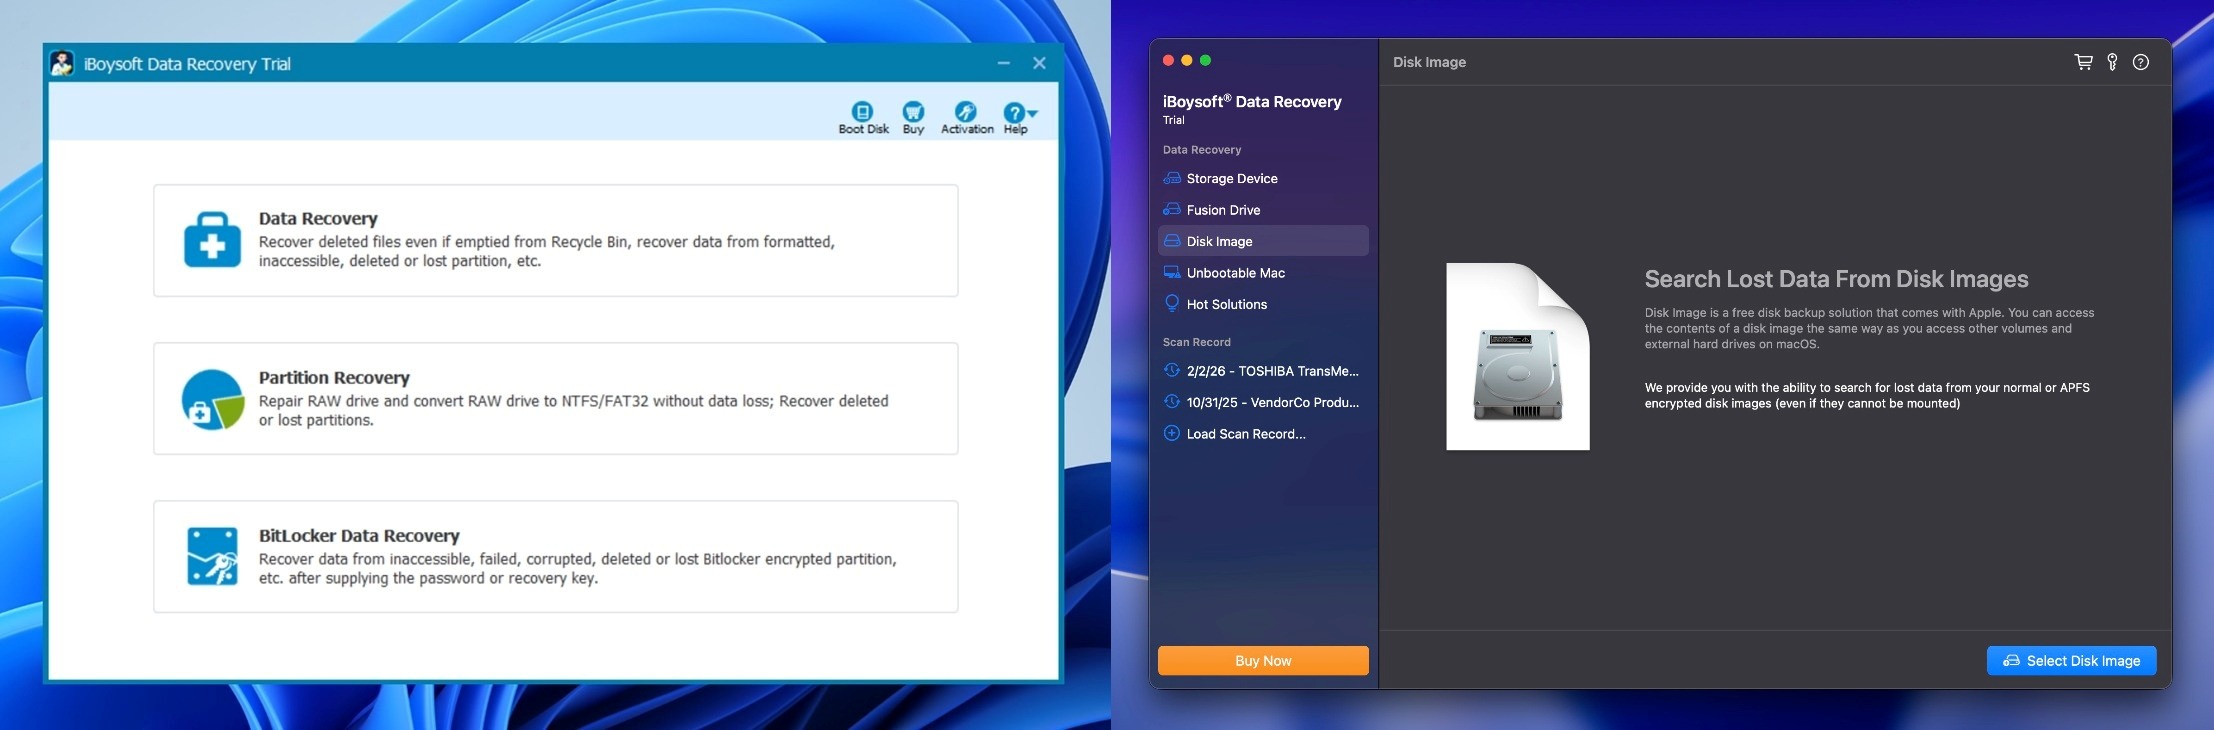This screenshot has height=730, width=2214.
Task: Select Storage Device in the Mac sidebar
Action: [x=1263, y=178]
